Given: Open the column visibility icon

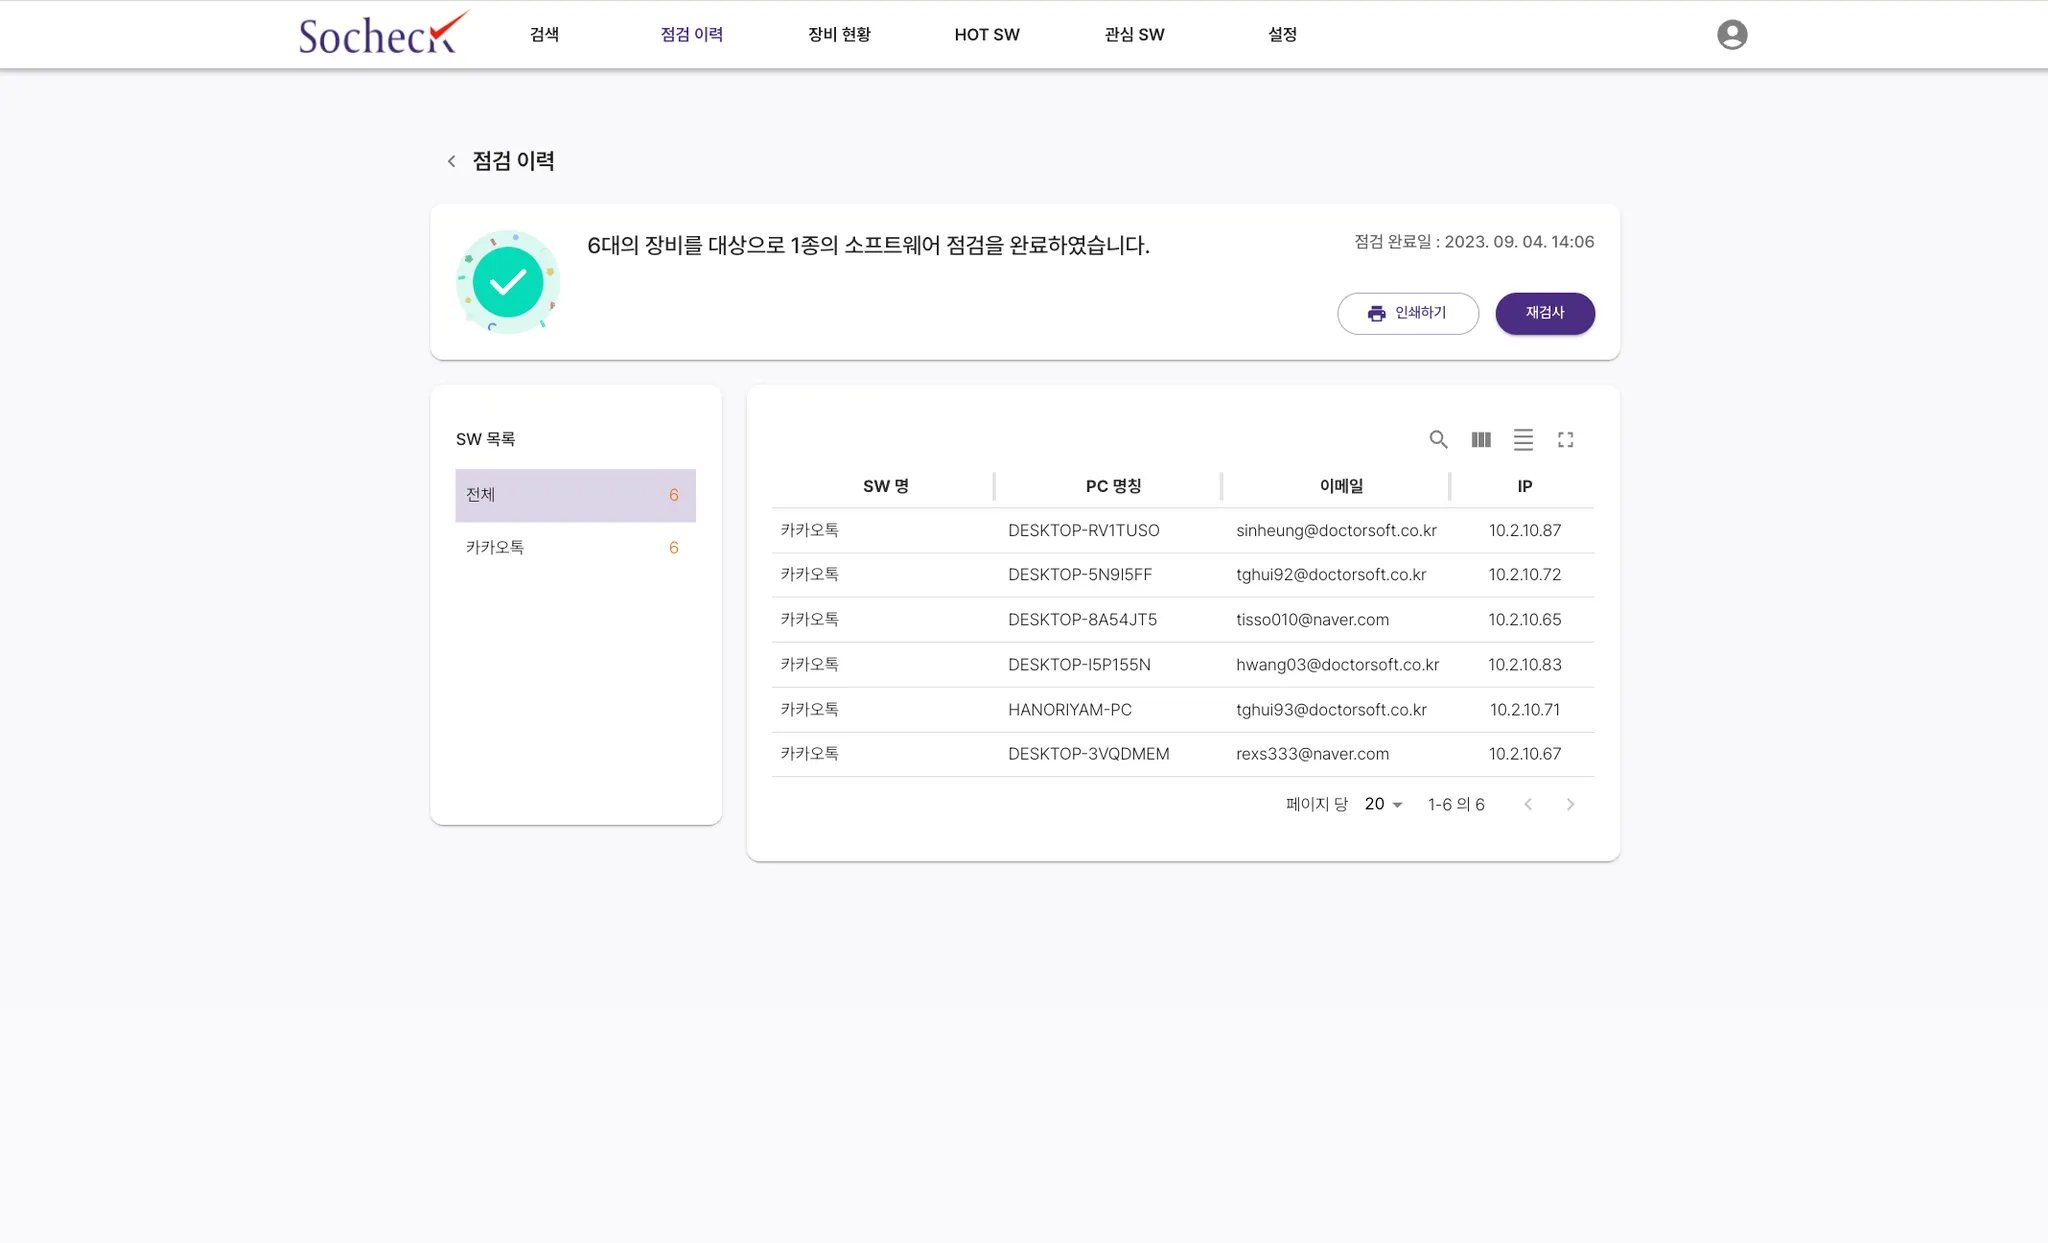Looking at the screenshot, I should click(1481, 439).
